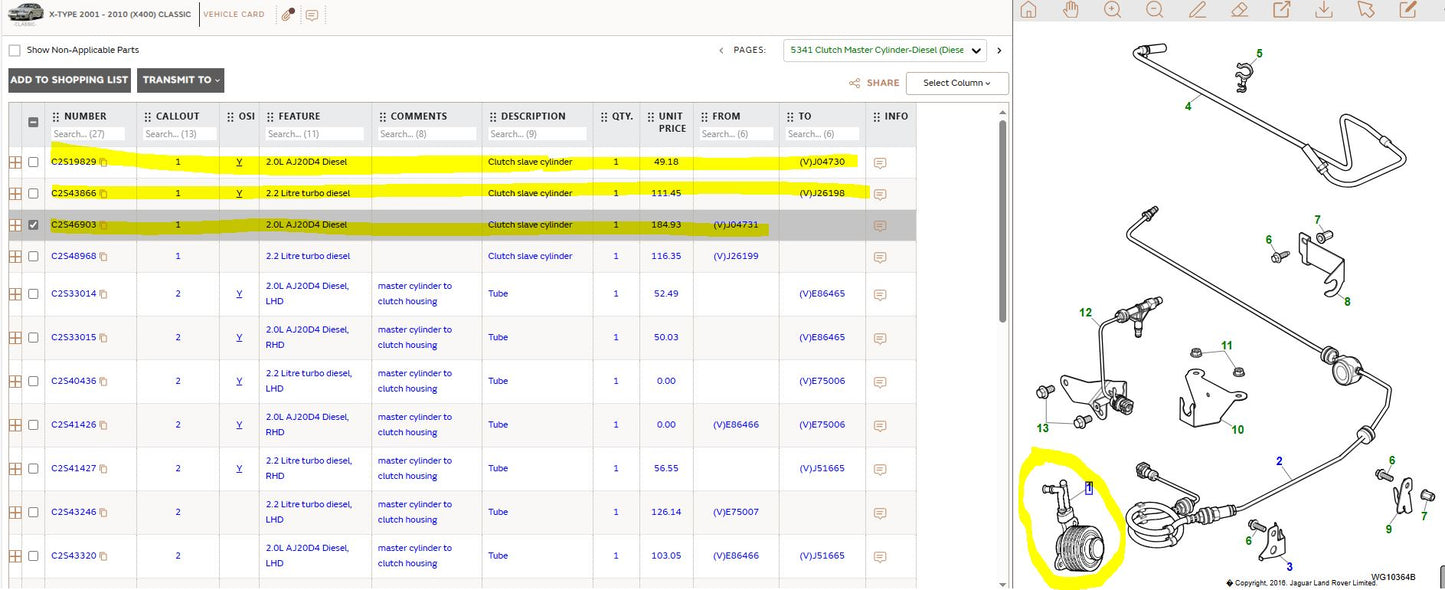The width and height of the screenshot is (1445, 590).
Task: Click the NUMBER column search field
Action: (88, 134)
